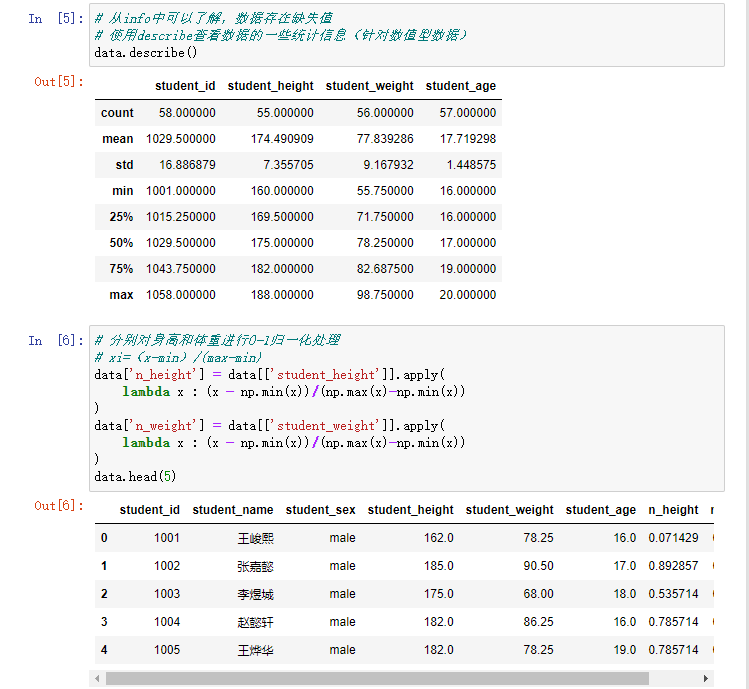Click the data['n_height'] assignment code line

click(x=269, y=375)
